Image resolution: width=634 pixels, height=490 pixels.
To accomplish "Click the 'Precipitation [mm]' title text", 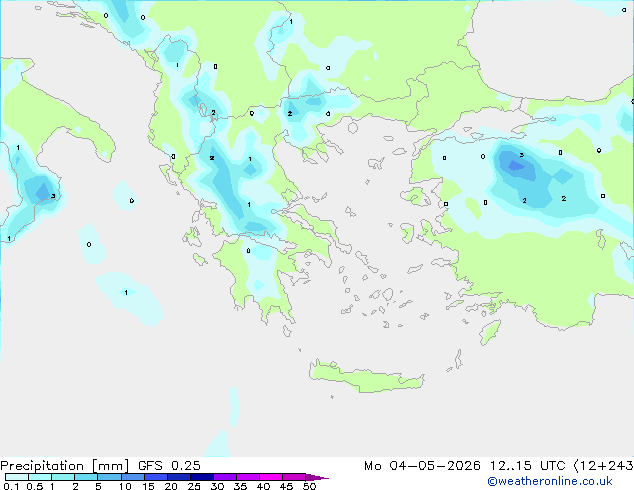I will tap(65, 466).
